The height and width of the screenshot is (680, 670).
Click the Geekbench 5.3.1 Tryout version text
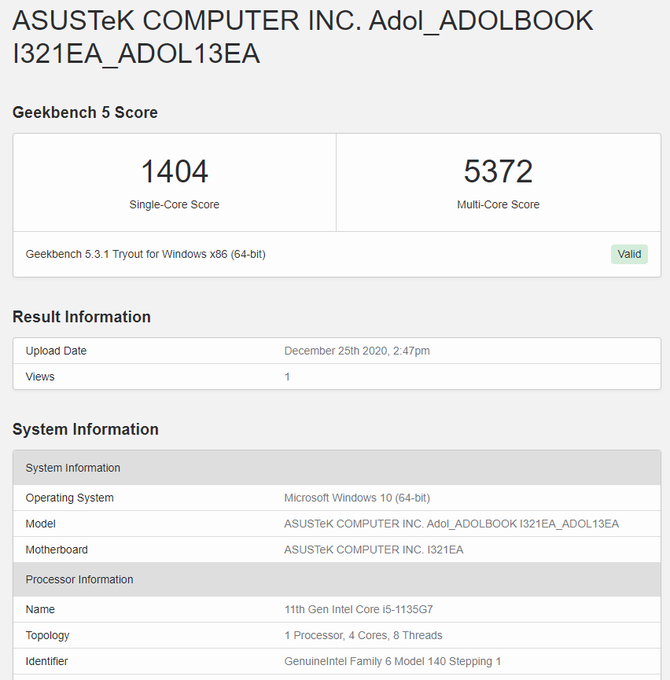145,254
